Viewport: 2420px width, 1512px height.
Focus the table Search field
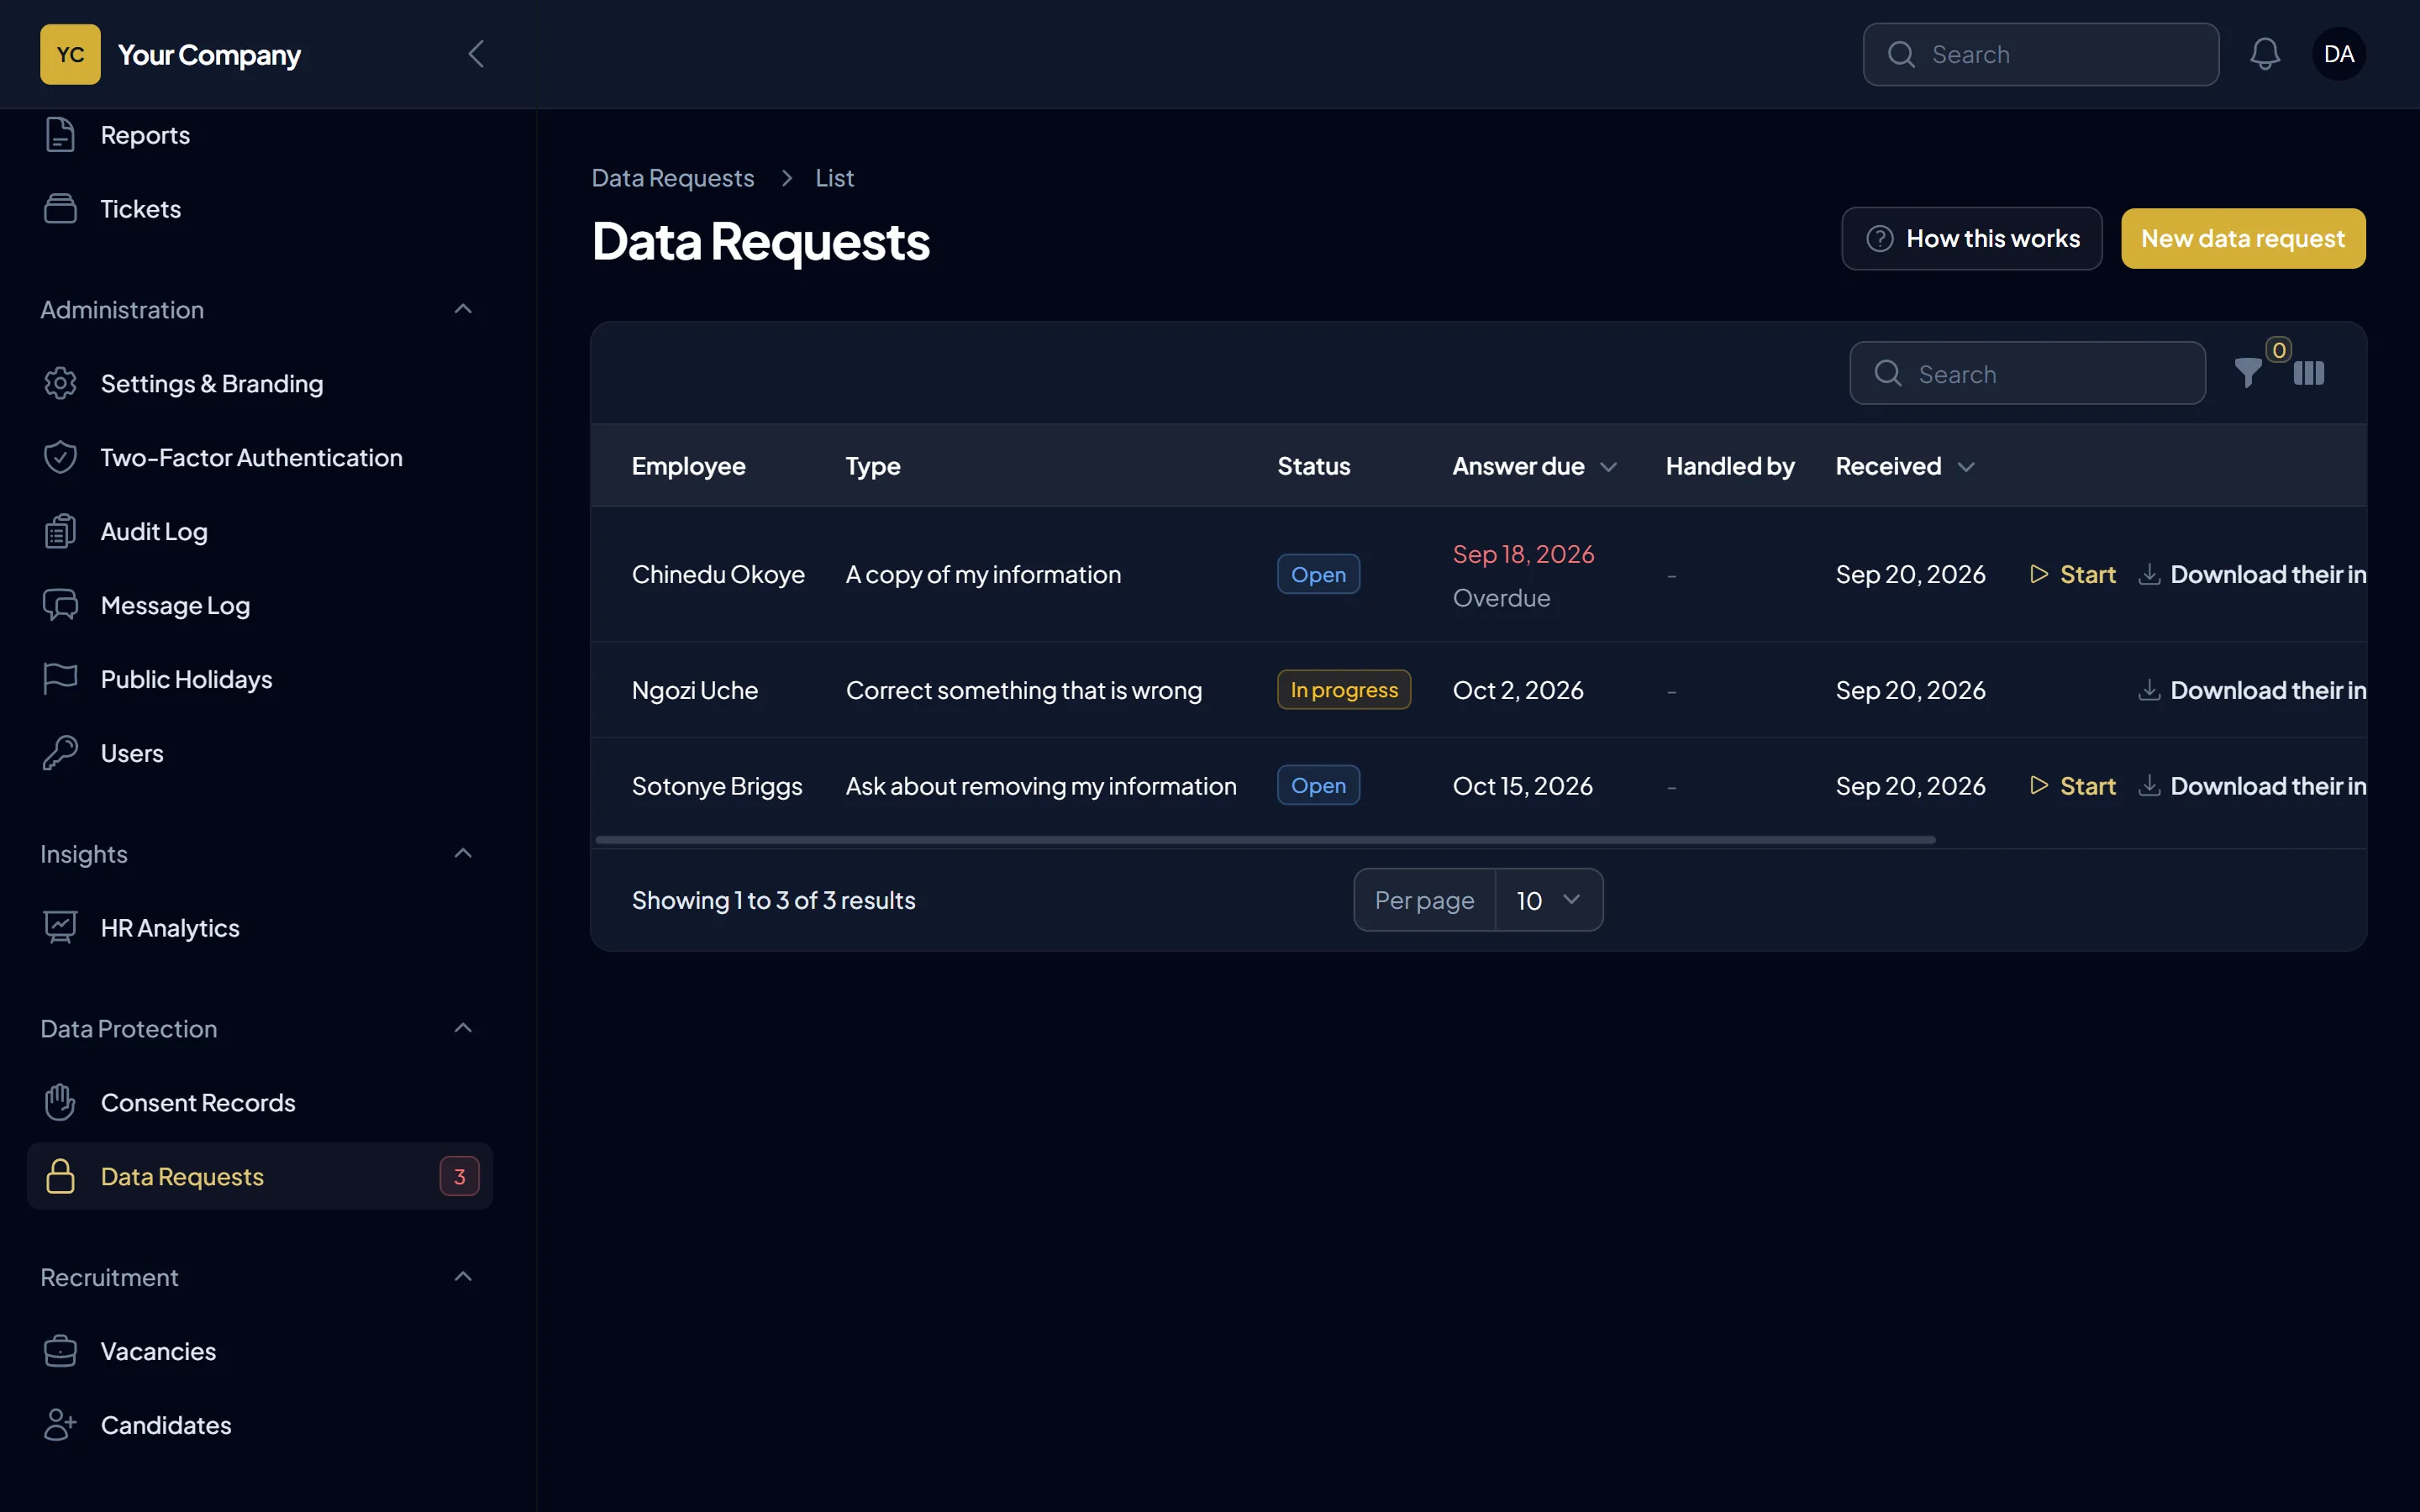click(2027, 373)
